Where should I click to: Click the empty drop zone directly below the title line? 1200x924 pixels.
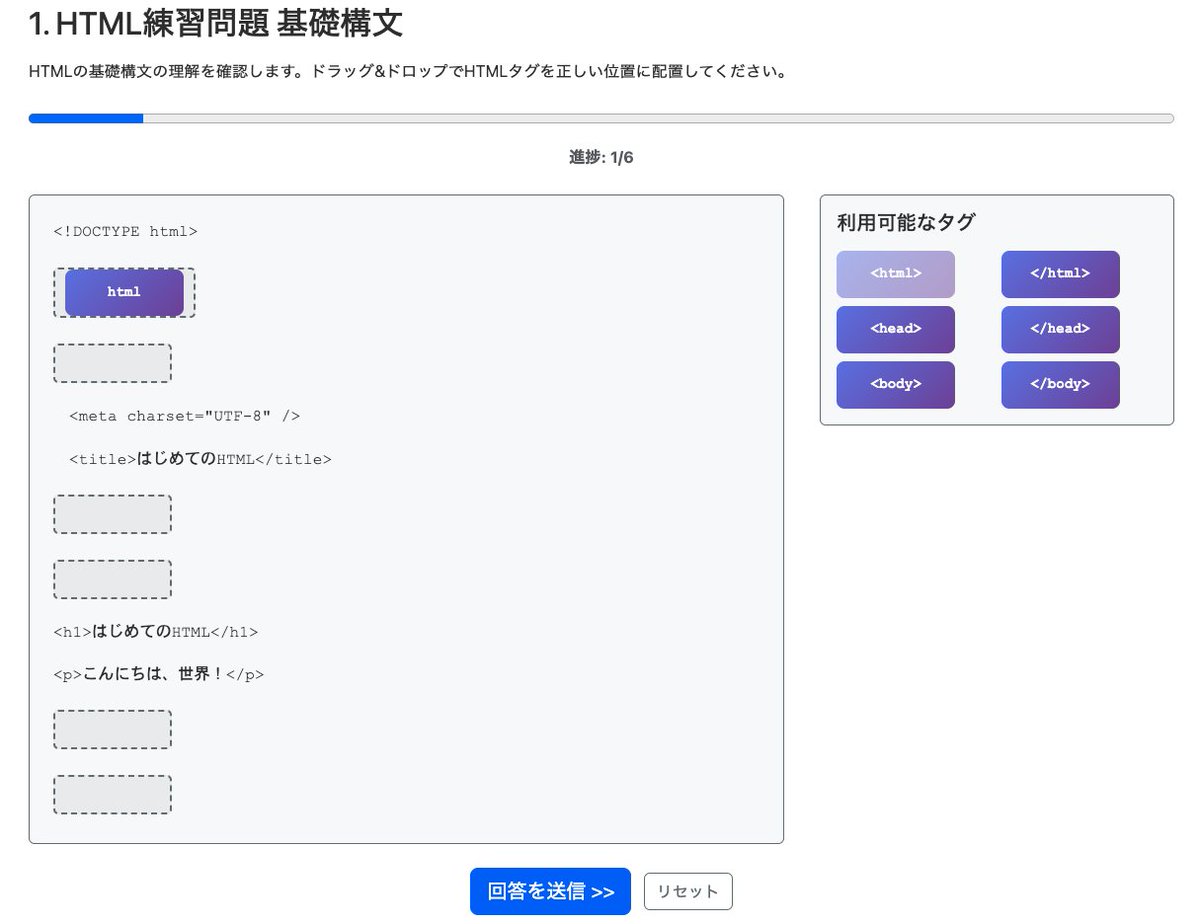(112, 514)
